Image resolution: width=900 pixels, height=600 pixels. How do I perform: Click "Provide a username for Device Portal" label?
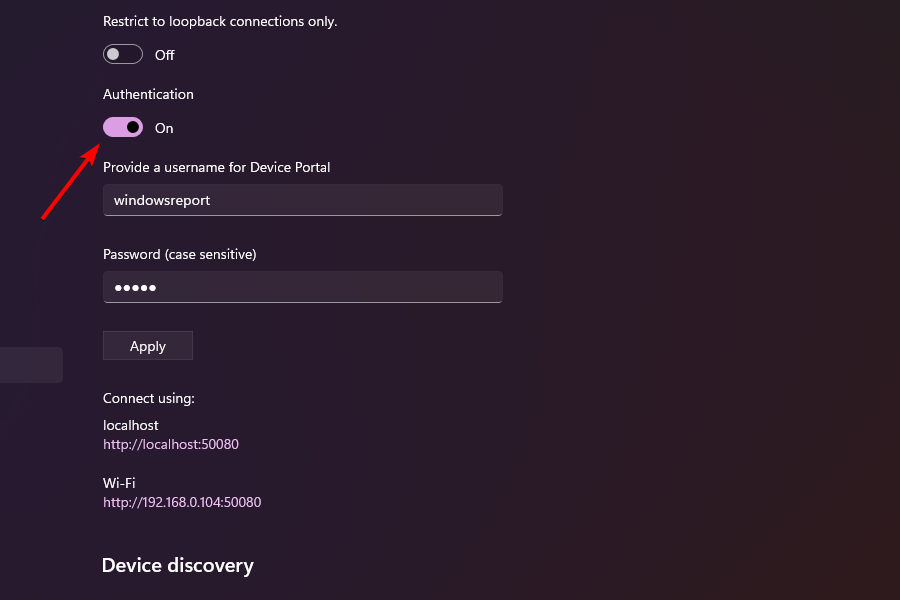[x=216, y=167]
